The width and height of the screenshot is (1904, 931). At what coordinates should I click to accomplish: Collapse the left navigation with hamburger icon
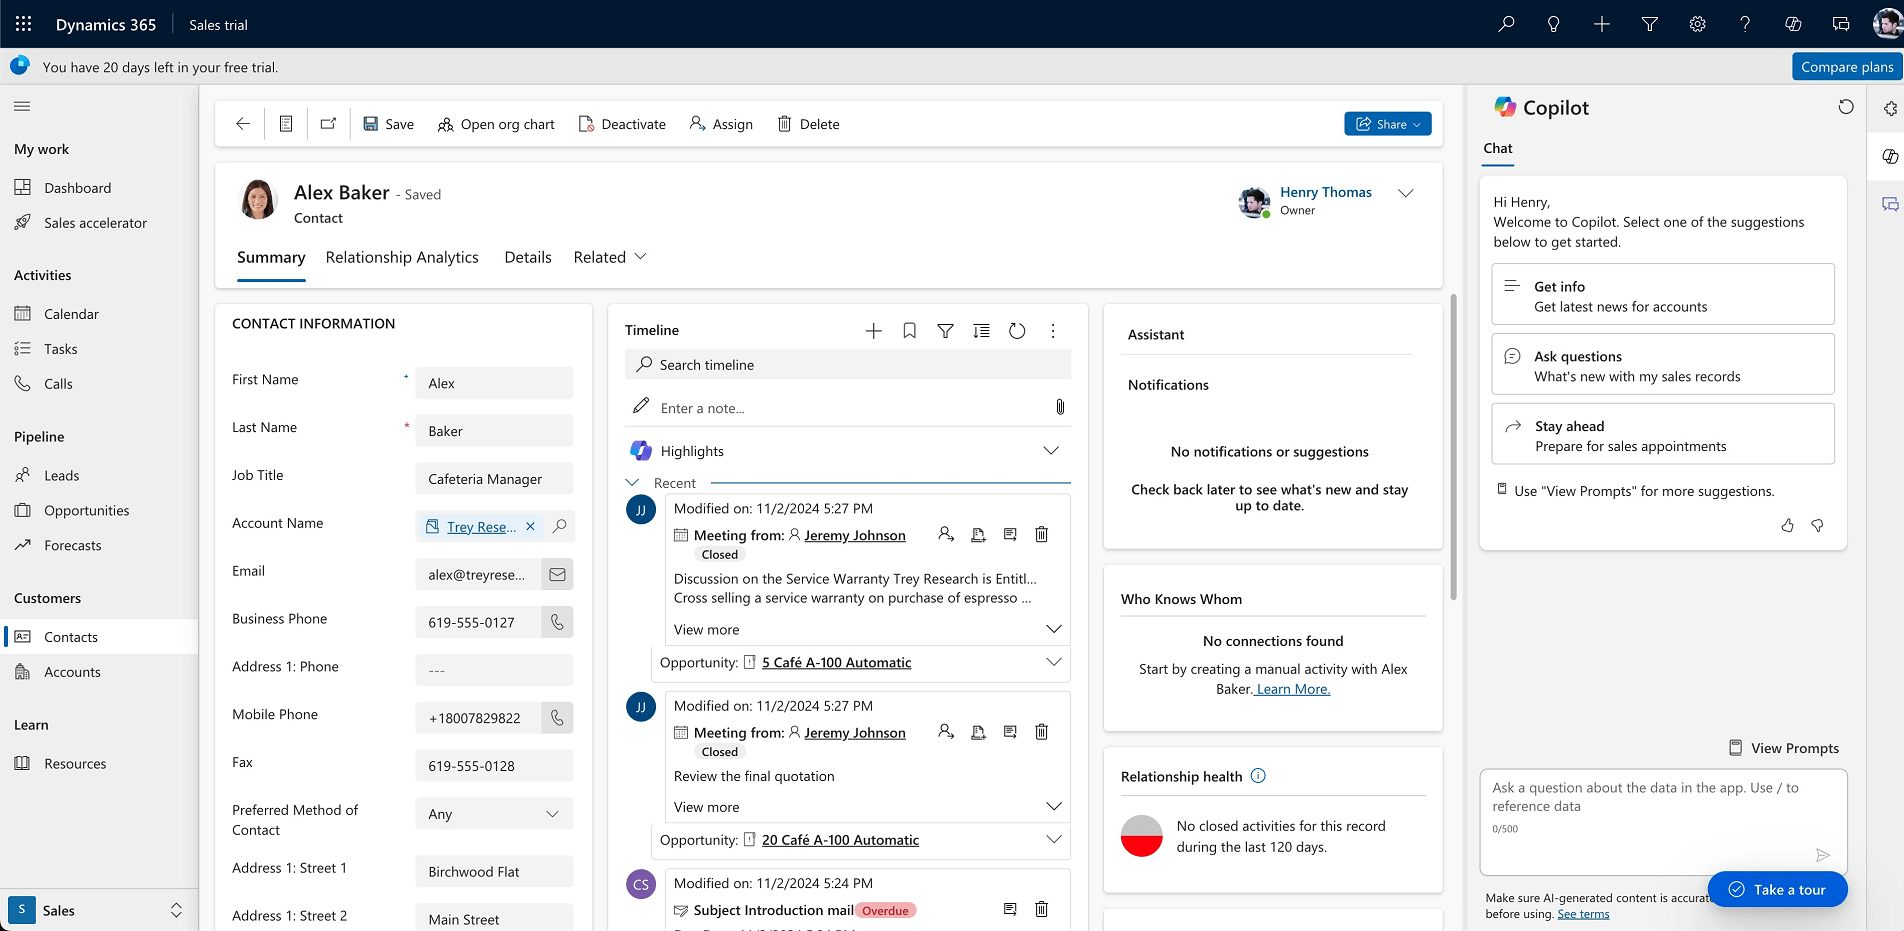[20, 105]
